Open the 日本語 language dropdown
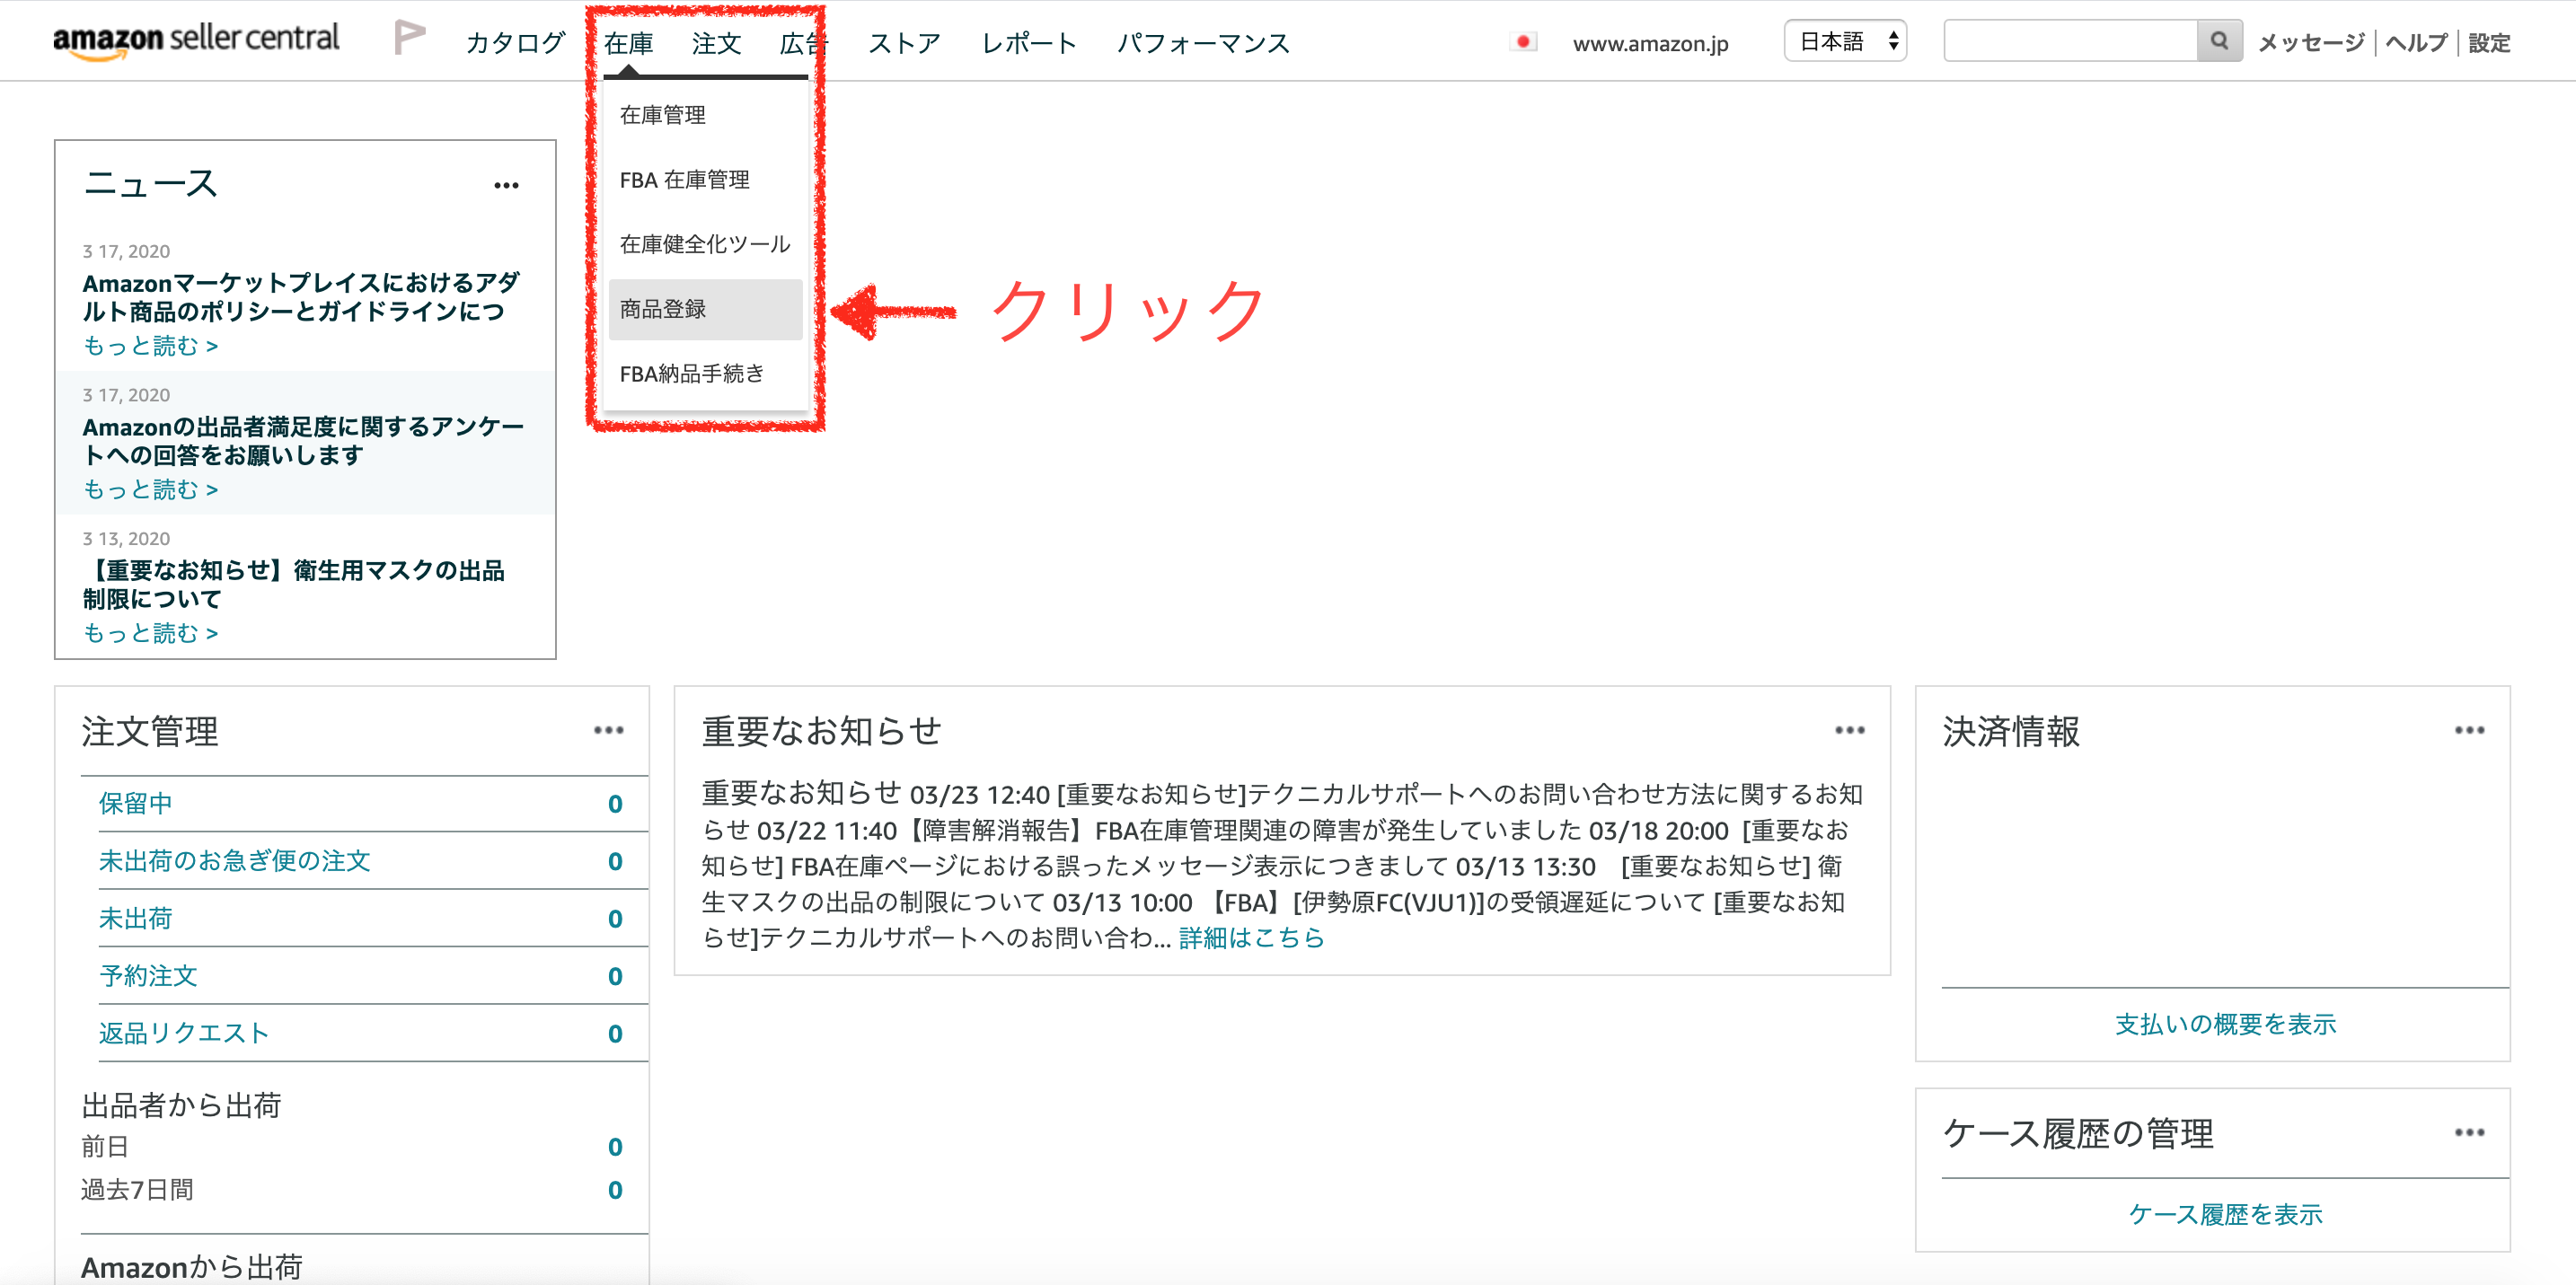The image size is (2576, 1285). (x=1845, y=41)
